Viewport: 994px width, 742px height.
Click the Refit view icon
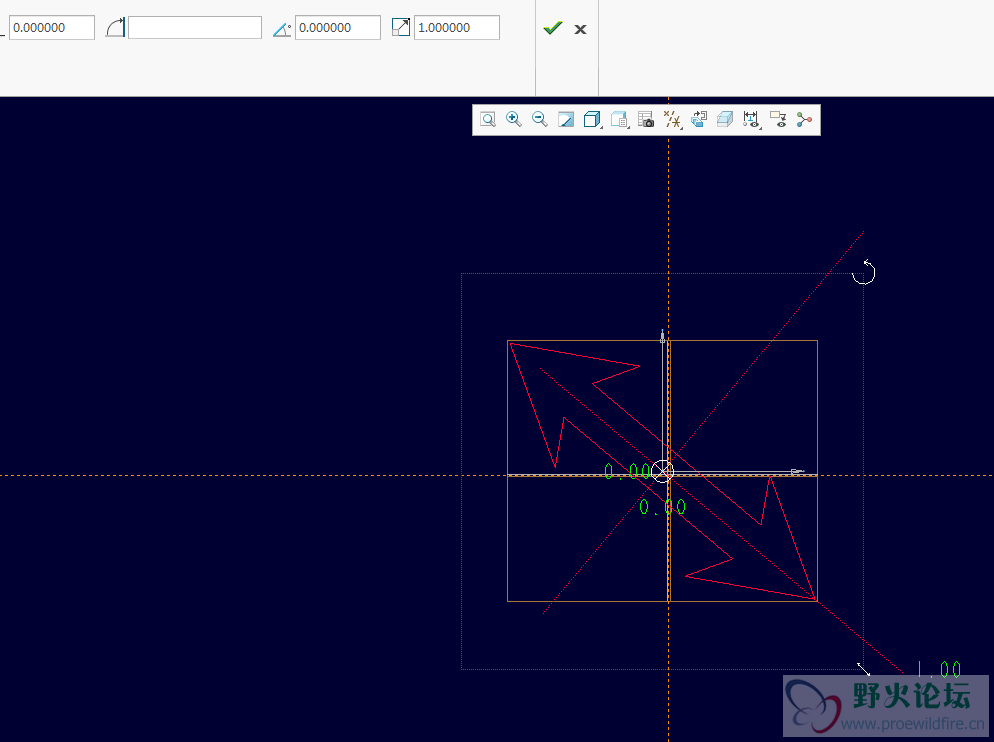tap(488, 120)
